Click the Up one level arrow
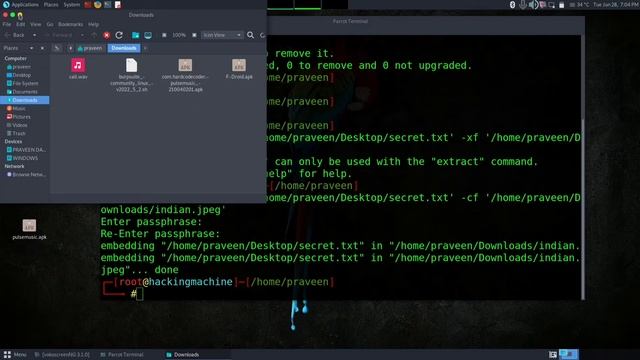Screen dimensions: 640x360 point(94,36)
